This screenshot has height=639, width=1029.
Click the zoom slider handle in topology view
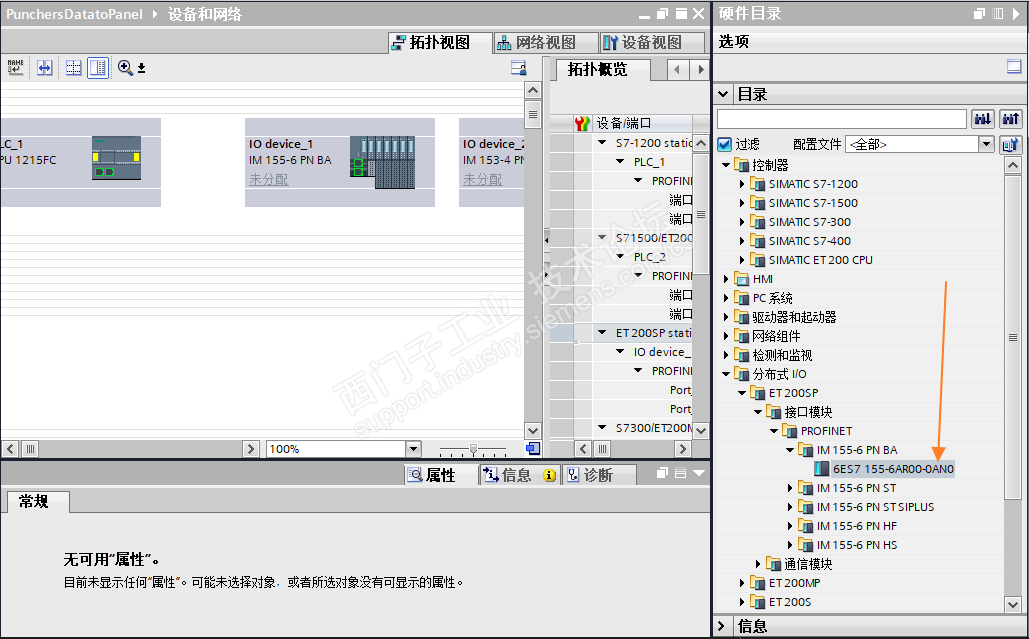click(473, 449)
